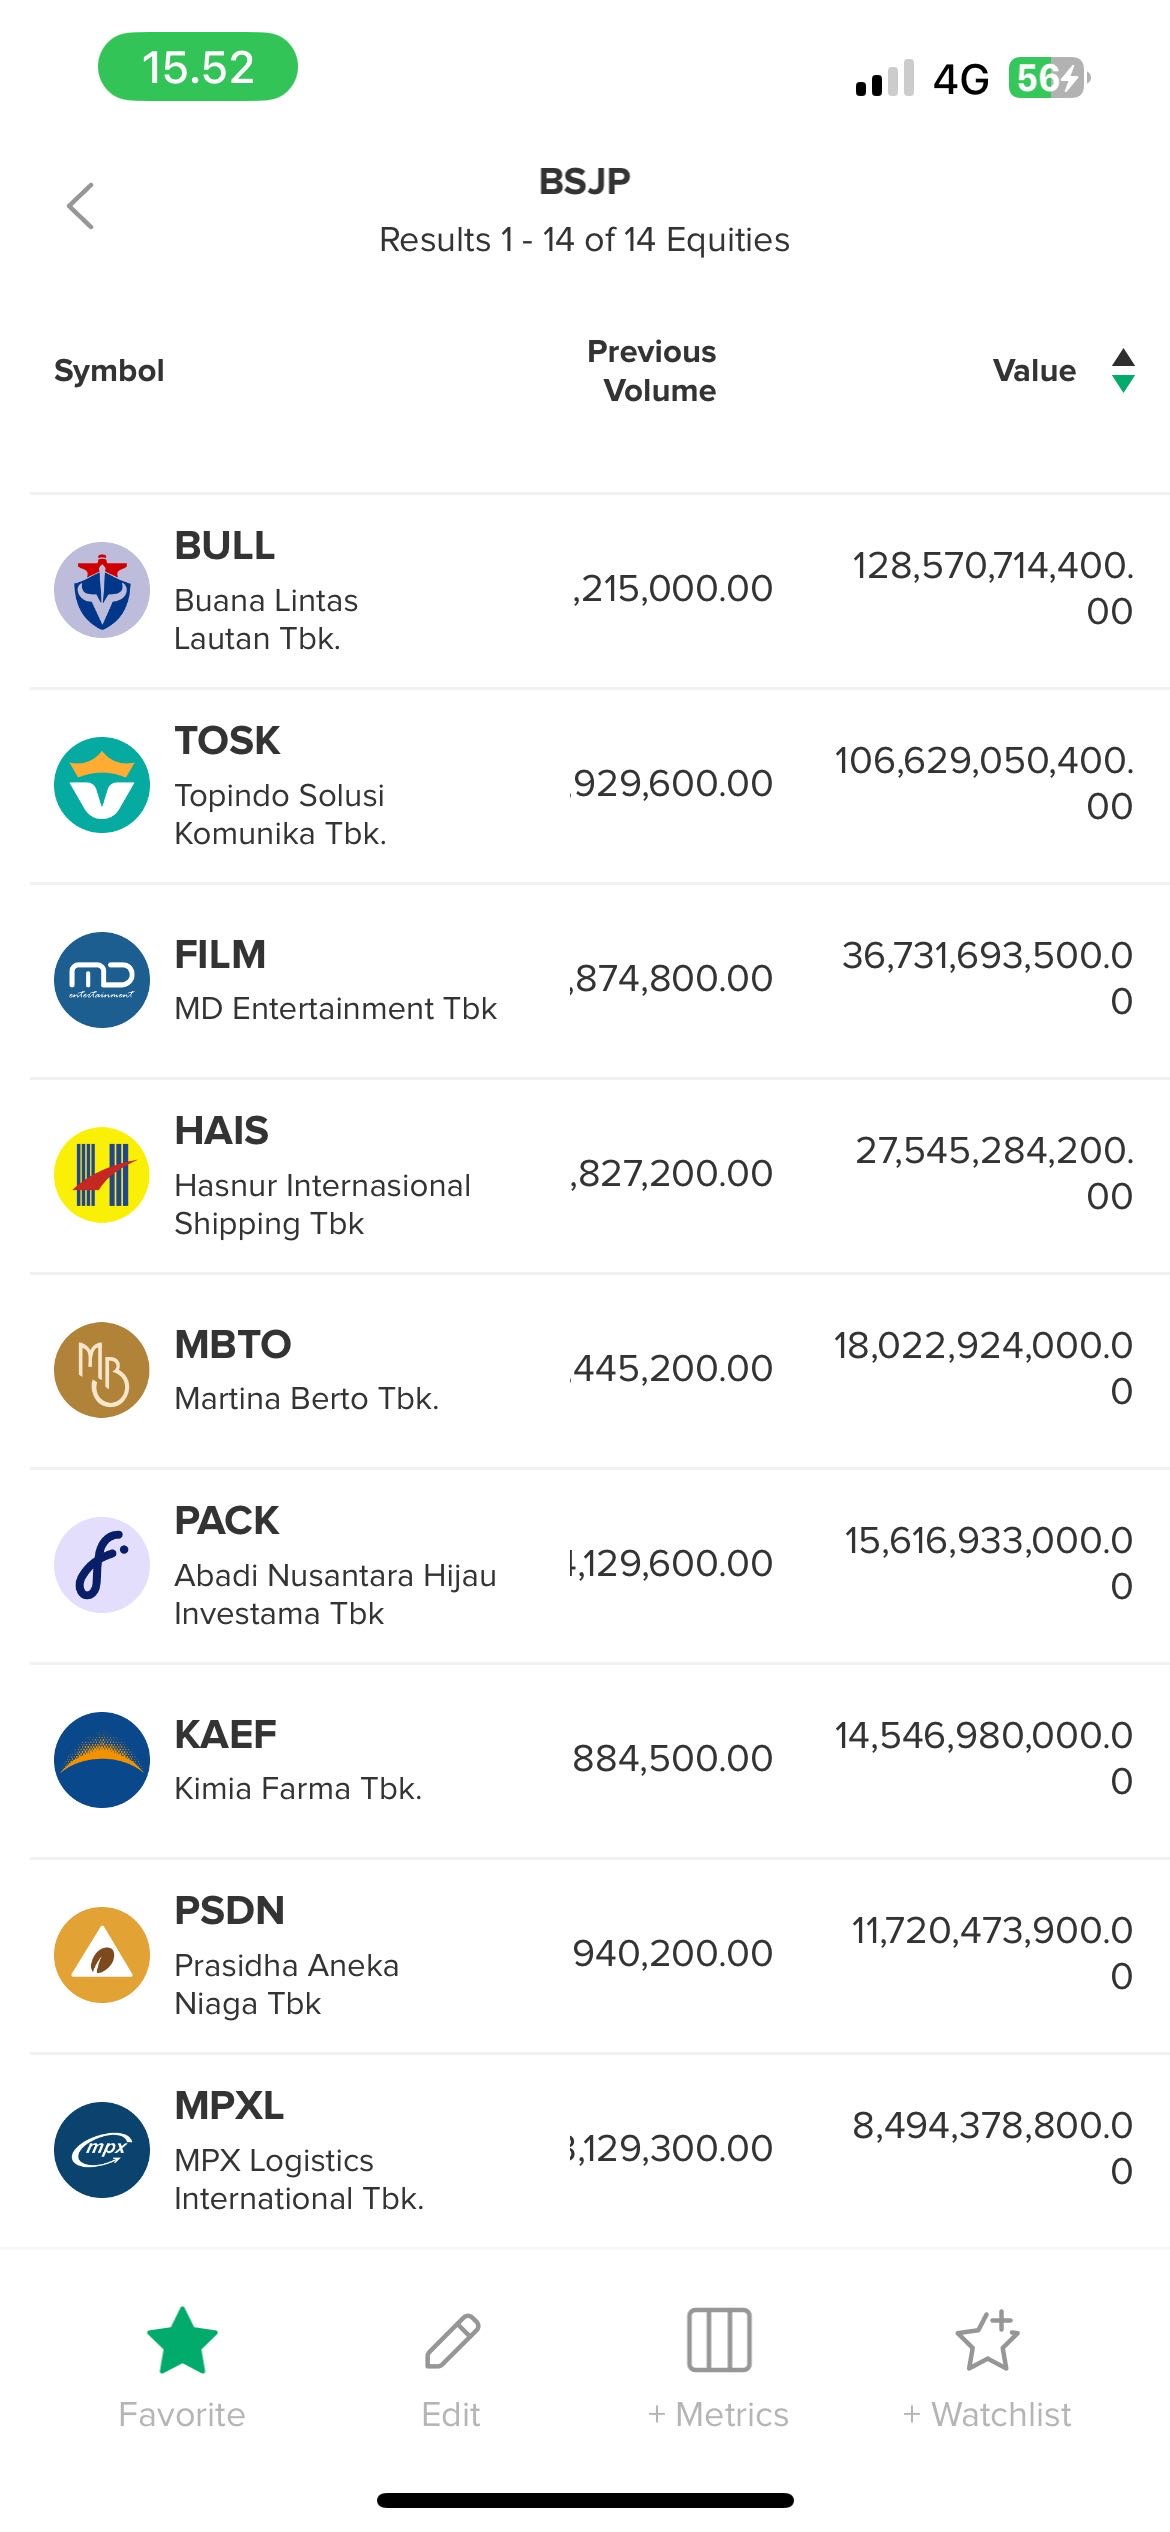Tap the PSDN orange logo
1170x2532 pixels.
pos(102,1955)
